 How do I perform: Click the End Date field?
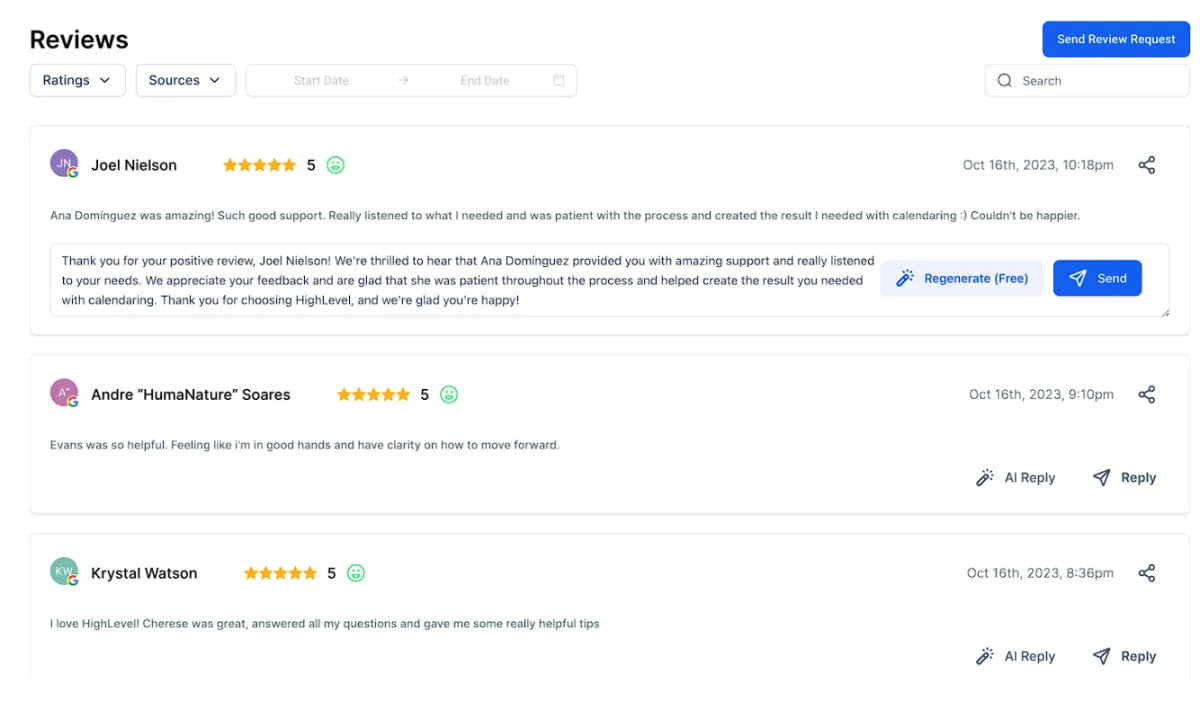485,81
